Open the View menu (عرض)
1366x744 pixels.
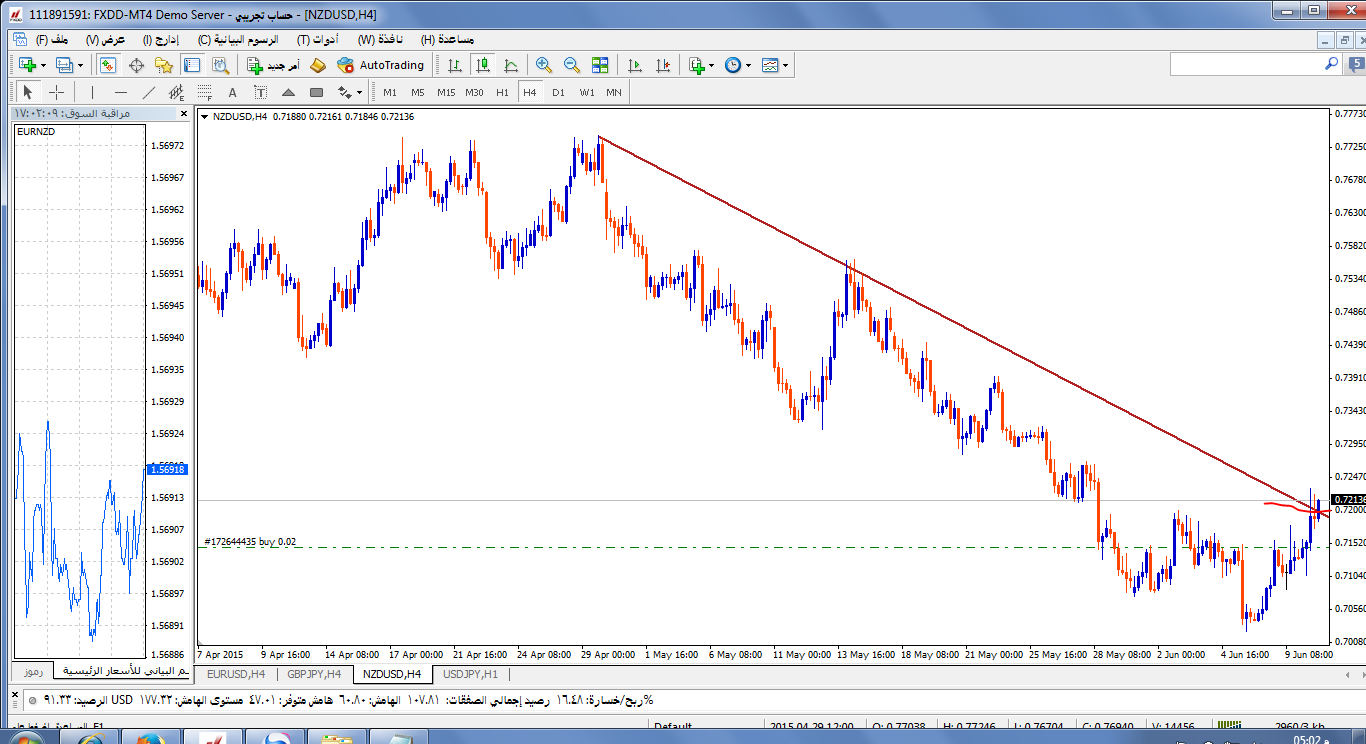click(106, 40)
